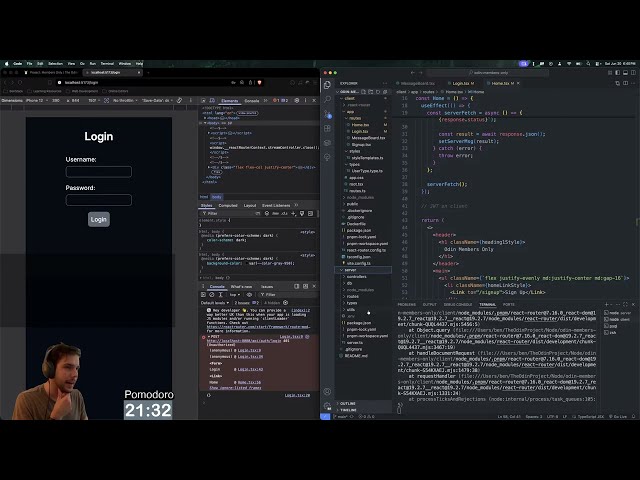The width and height of the screenshot is (640, 480).
Task: Open the Default levels dropdown in Console
Action: (x=215, y=303)
